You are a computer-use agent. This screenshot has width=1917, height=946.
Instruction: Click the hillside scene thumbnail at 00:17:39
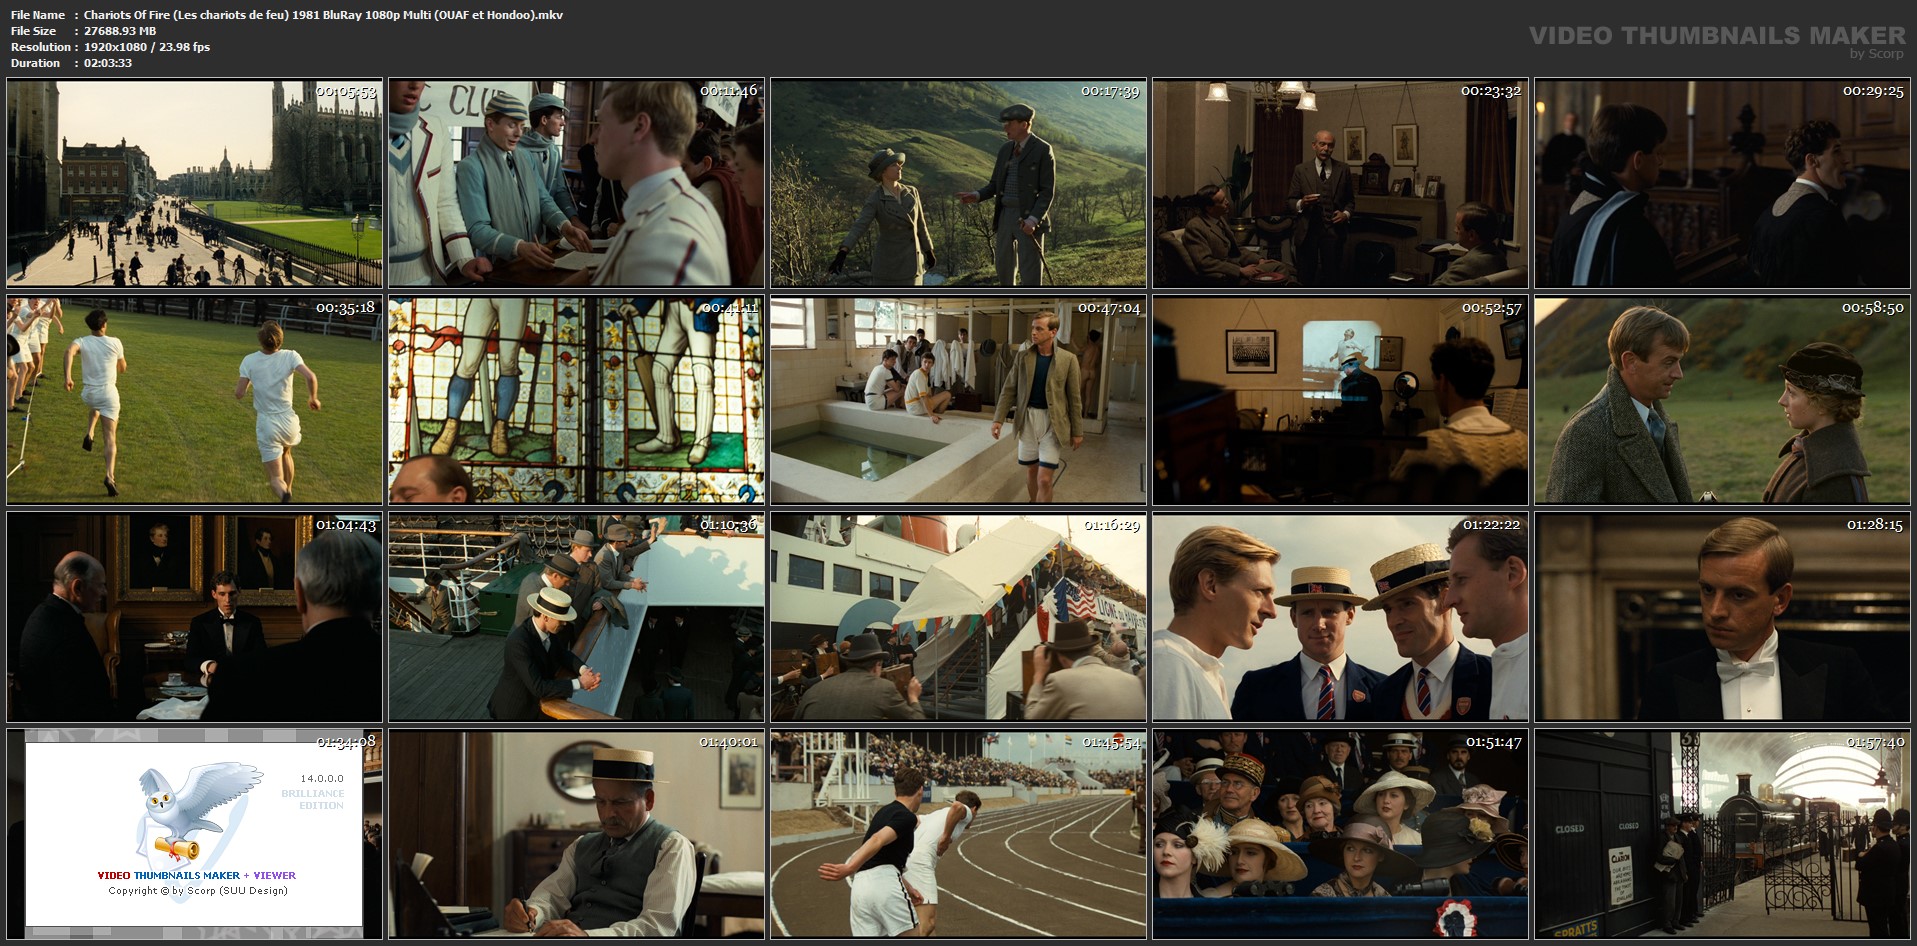point(959,184)
